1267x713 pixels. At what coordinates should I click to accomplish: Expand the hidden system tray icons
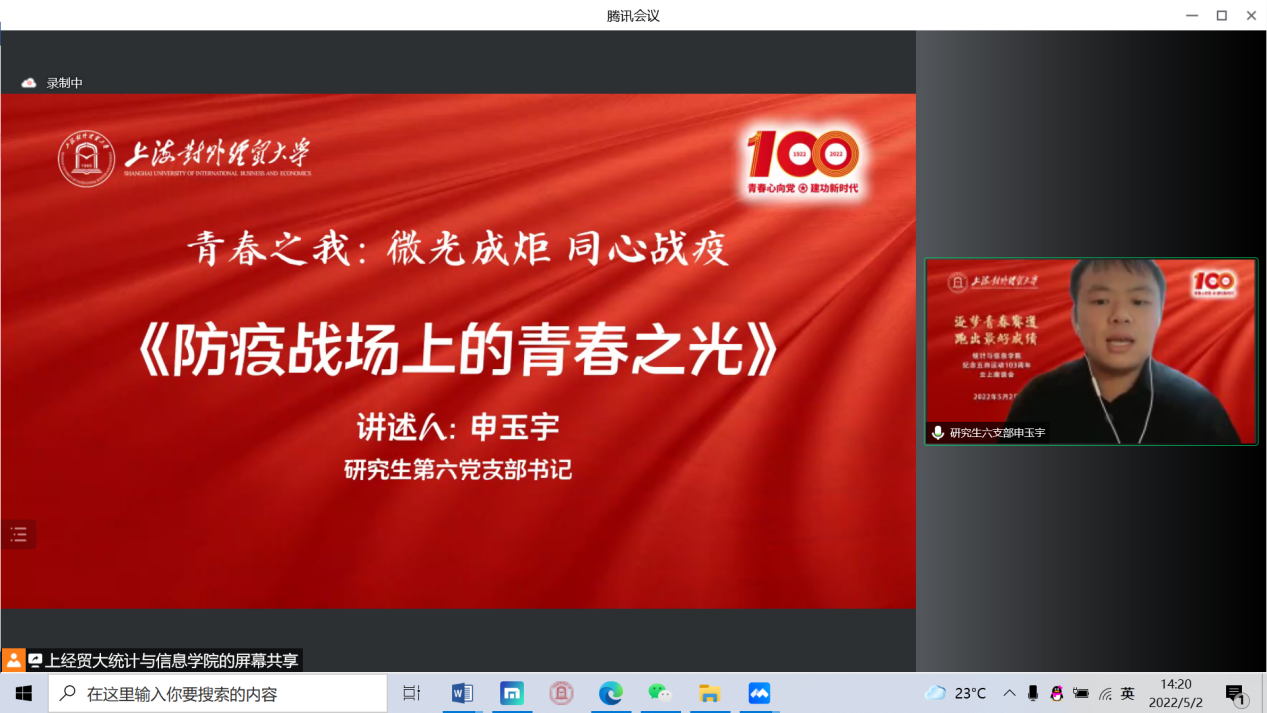pyautogui.click(x=1009, y=693)
